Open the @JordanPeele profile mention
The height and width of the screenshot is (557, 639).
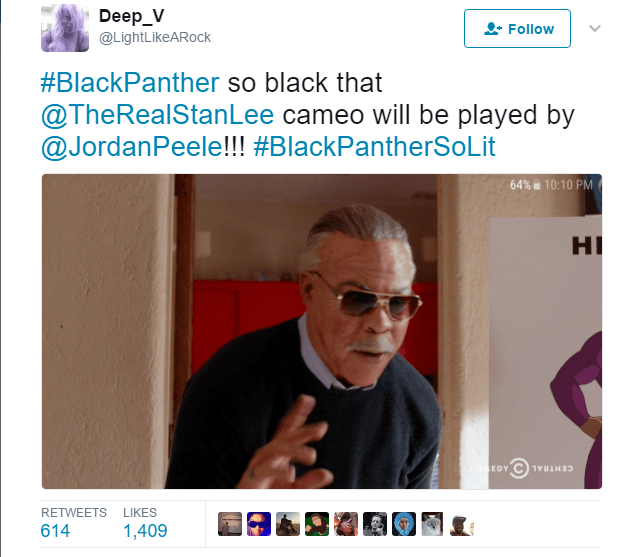pyautogui.click(x=131, y=146)
